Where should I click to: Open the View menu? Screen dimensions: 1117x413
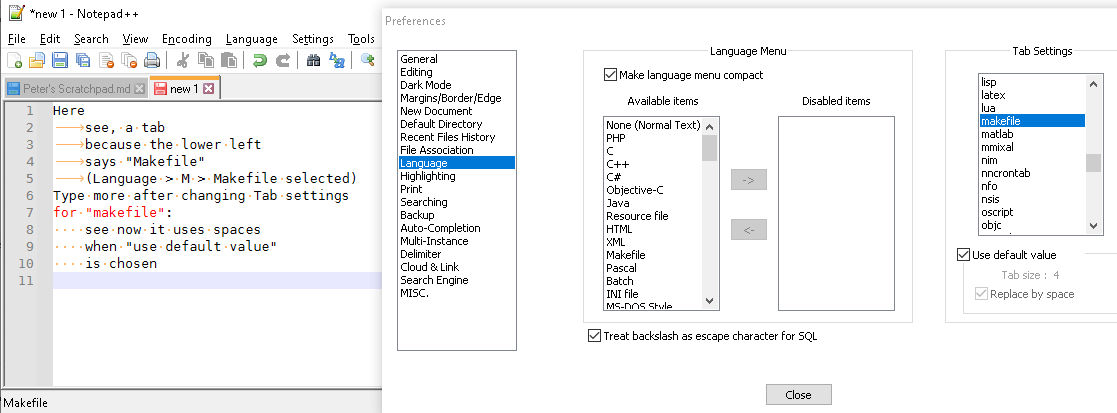coord(135,39)
